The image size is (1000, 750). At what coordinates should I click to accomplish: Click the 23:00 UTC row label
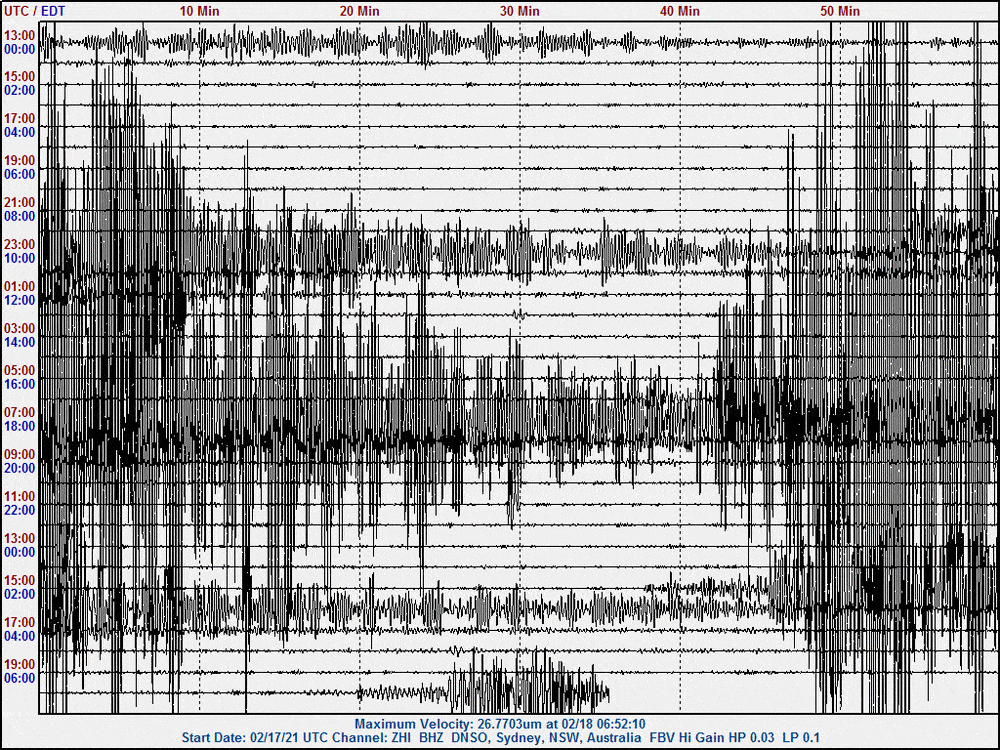click(20, 244)
